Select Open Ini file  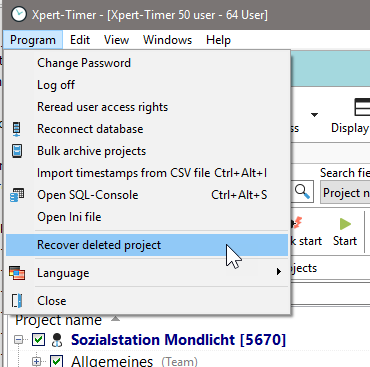point(147,217)
